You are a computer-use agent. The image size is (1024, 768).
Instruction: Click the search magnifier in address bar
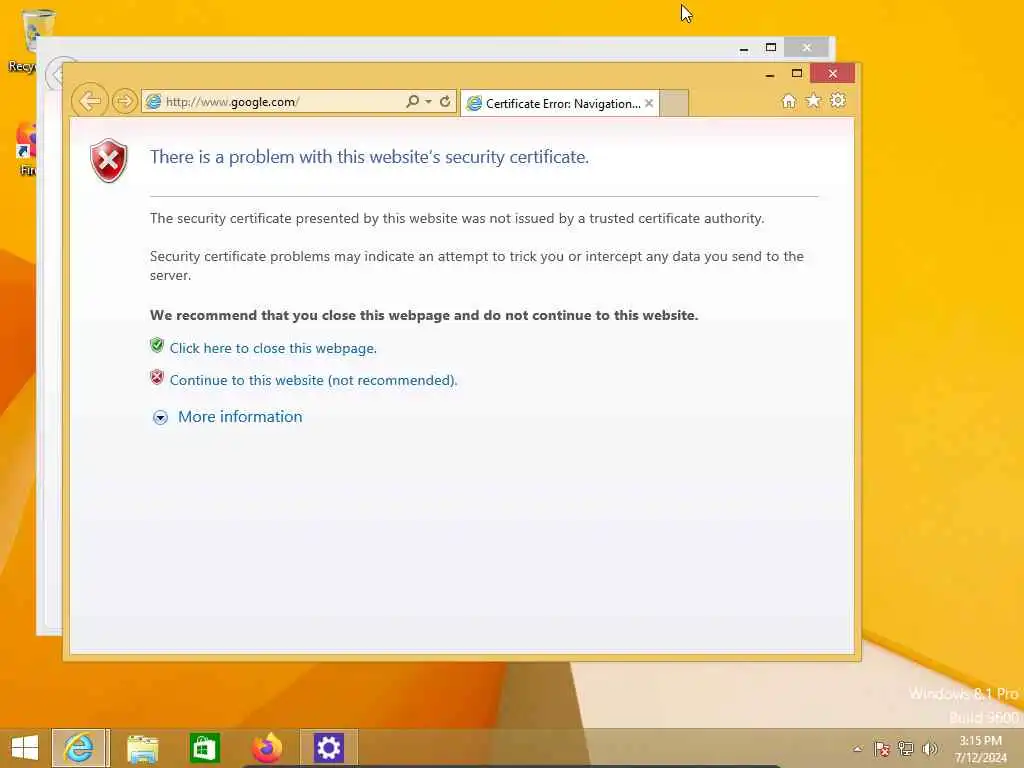(x=412, y=101)
